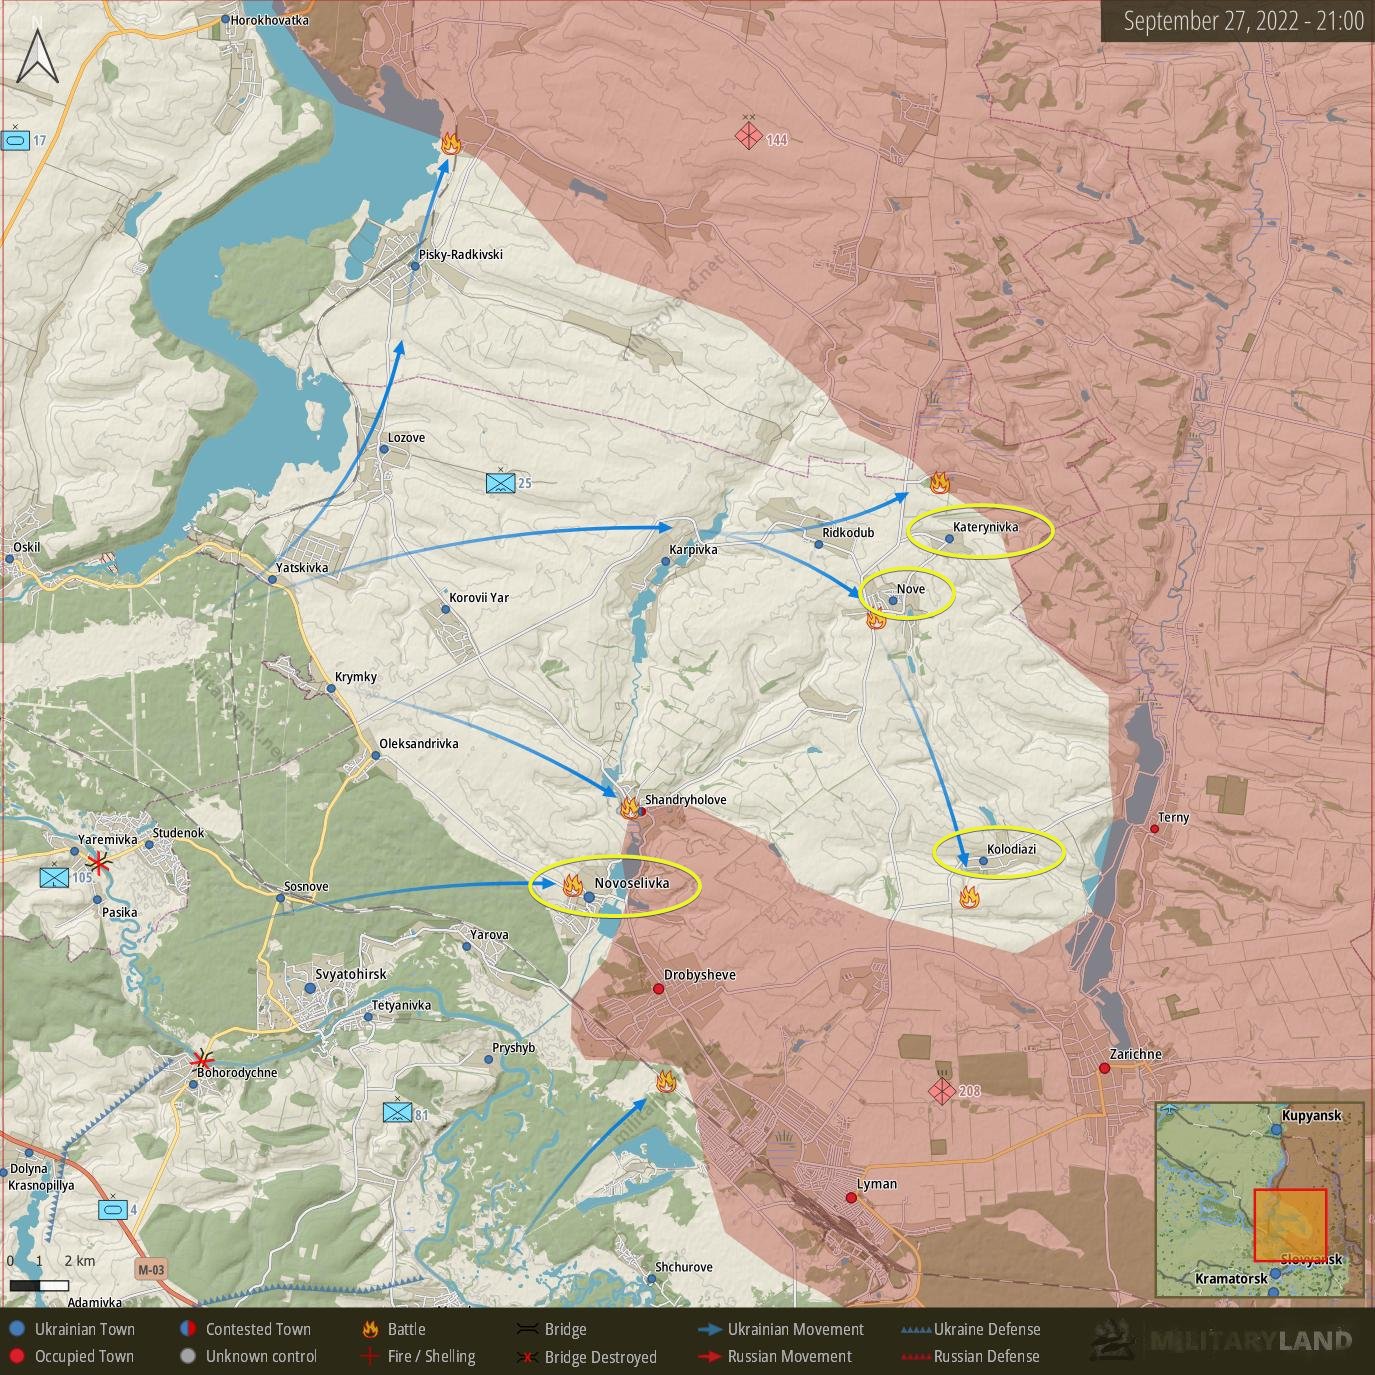Click the Lyman contested town marker
This screenshot has height=1375, width=1375.
[x=851, y=1197]
